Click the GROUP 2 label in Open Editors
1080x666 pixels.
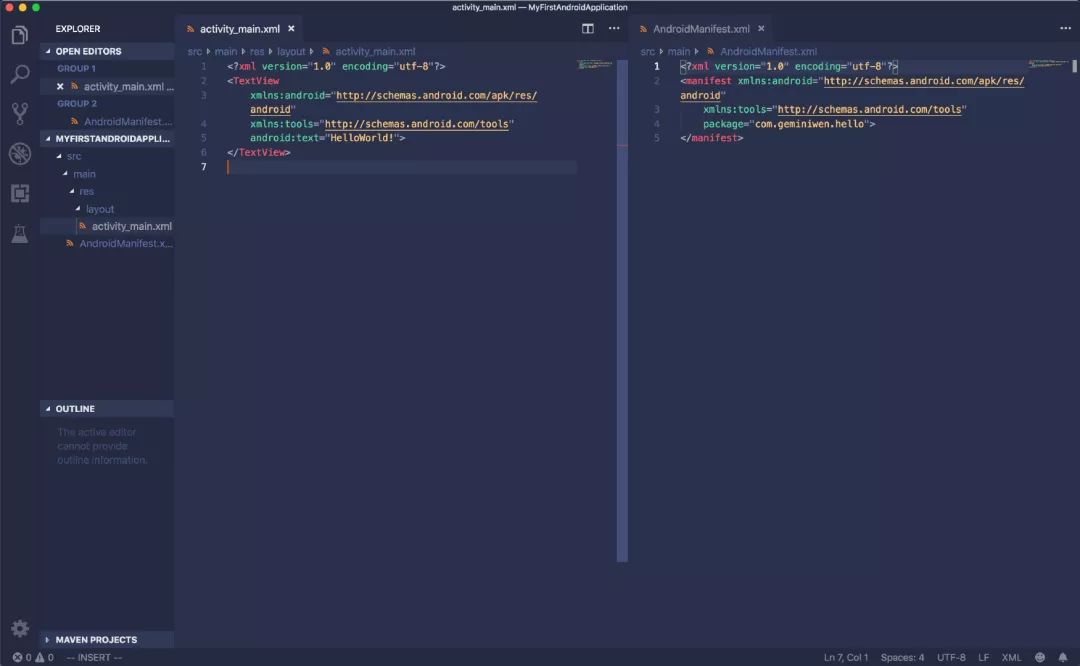77,103
